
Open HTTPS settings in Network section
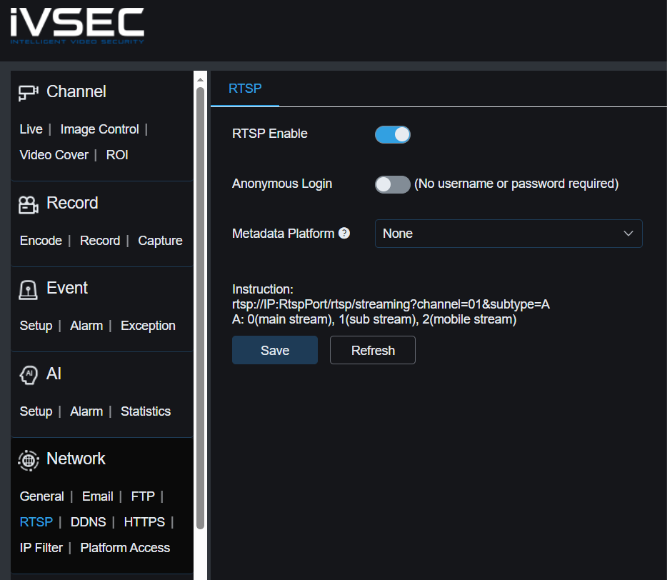[144, 522]
